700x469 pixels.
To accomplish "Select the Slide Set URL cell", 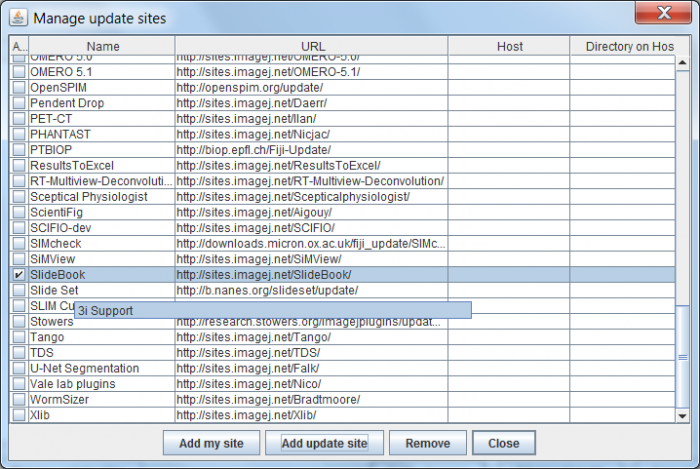I will 310,290.
